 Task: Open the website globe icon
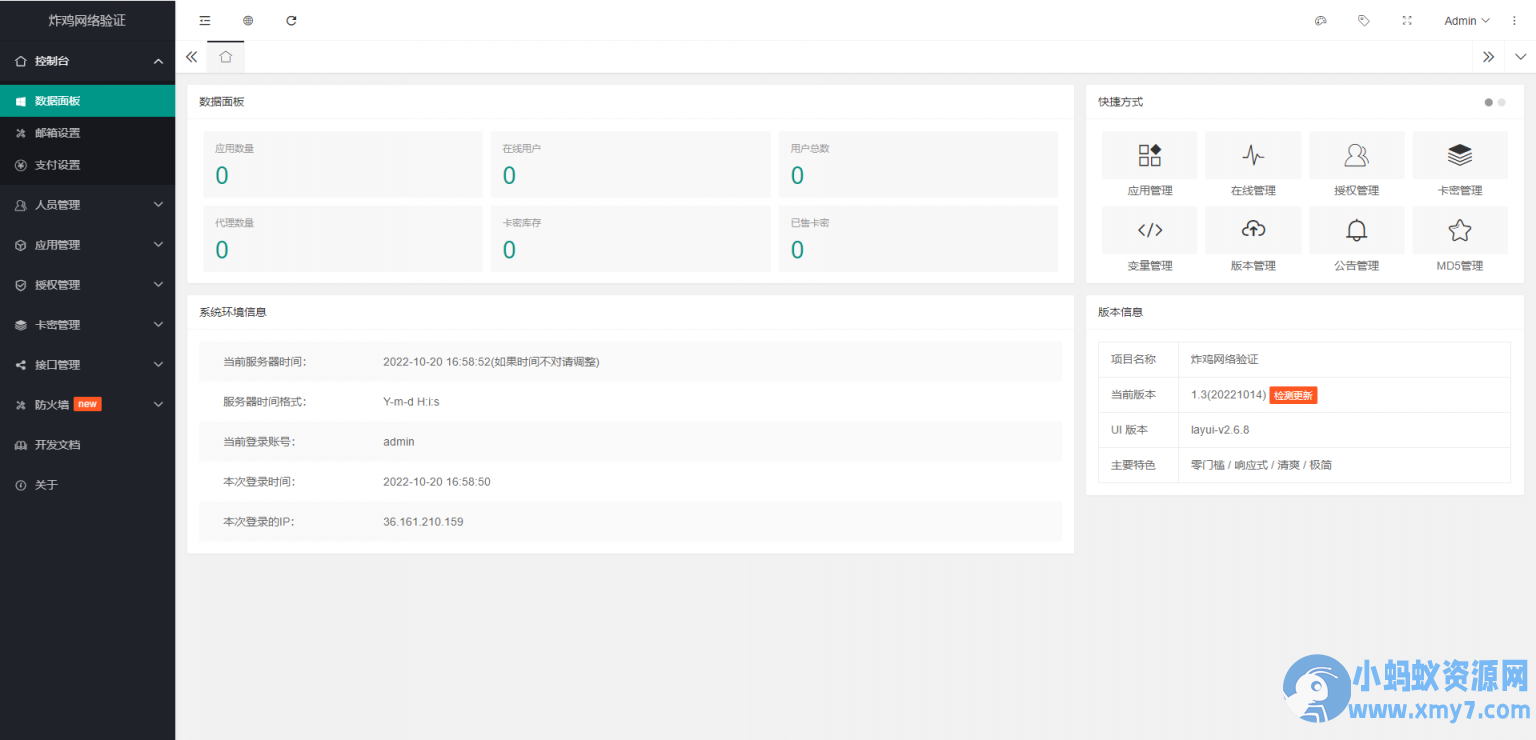coord(248,20)
